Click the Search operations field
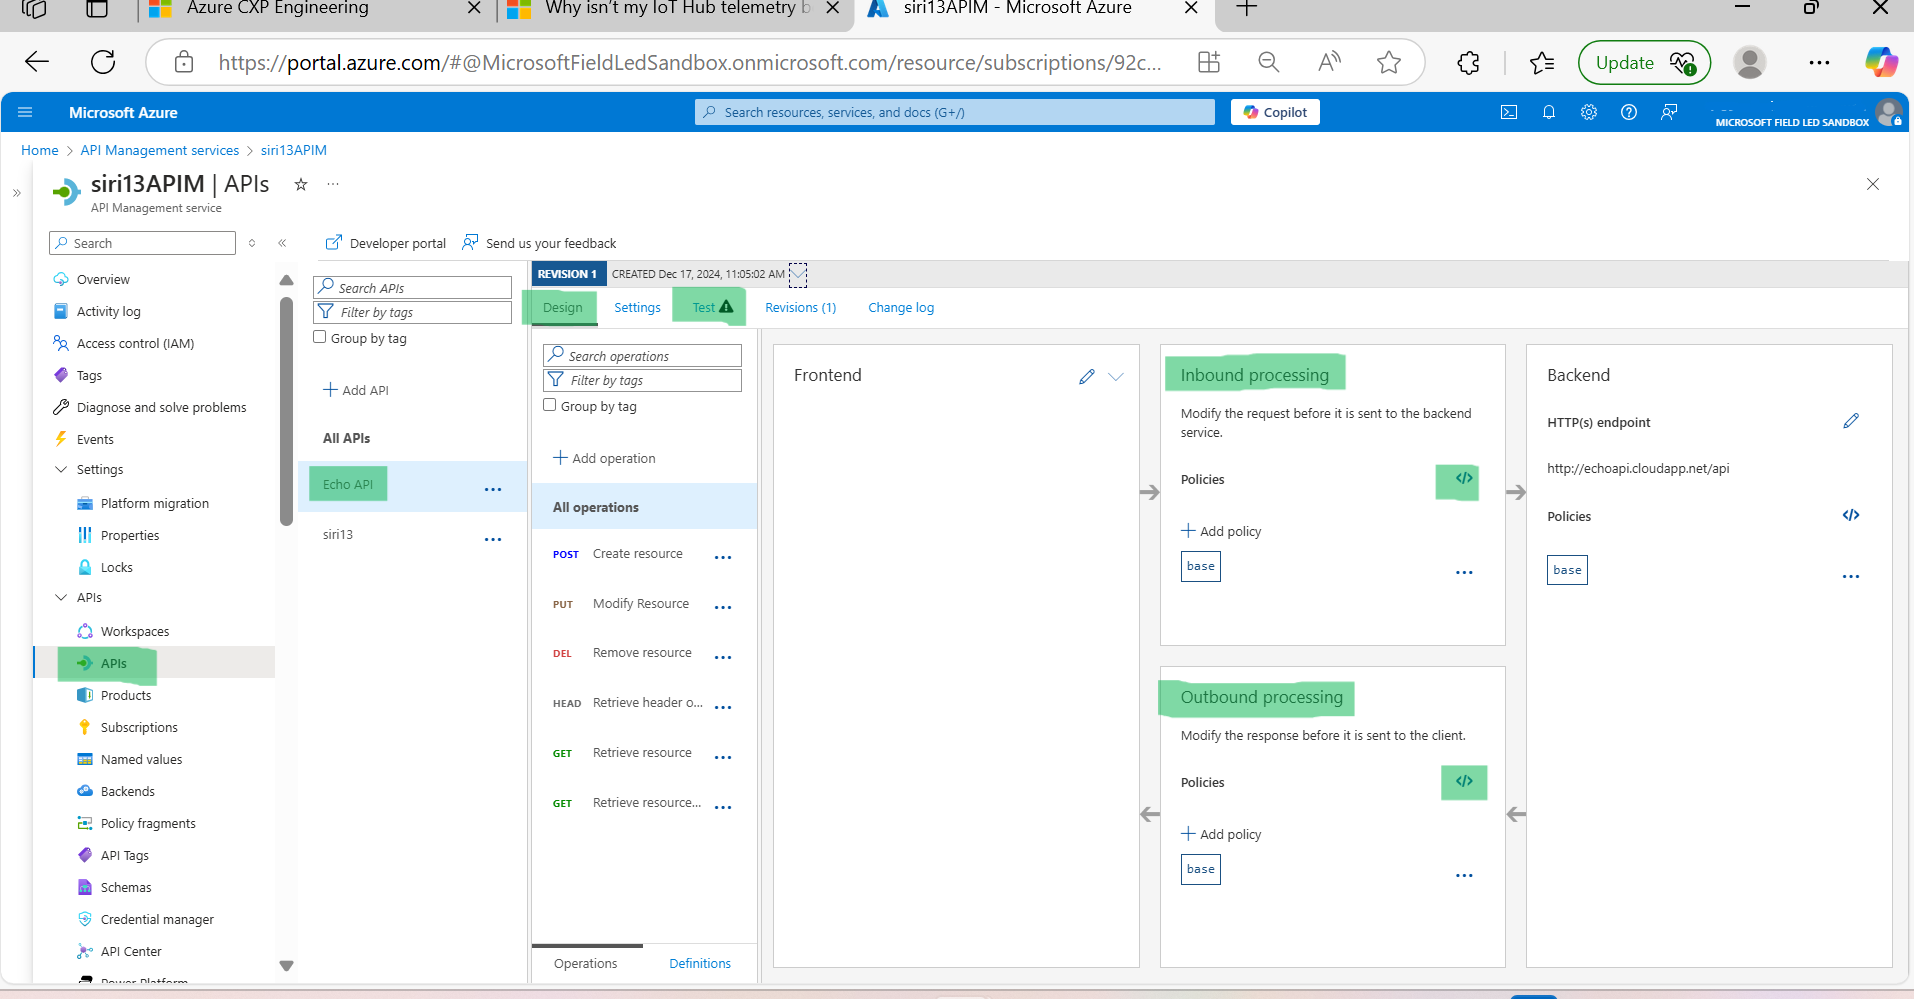Viewport: 1914px width, 999px height. tap(643, 355)
